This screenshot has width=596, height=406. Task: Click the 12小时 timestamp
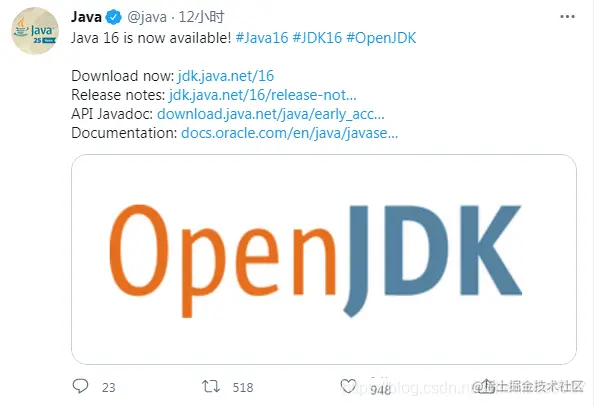201,17
